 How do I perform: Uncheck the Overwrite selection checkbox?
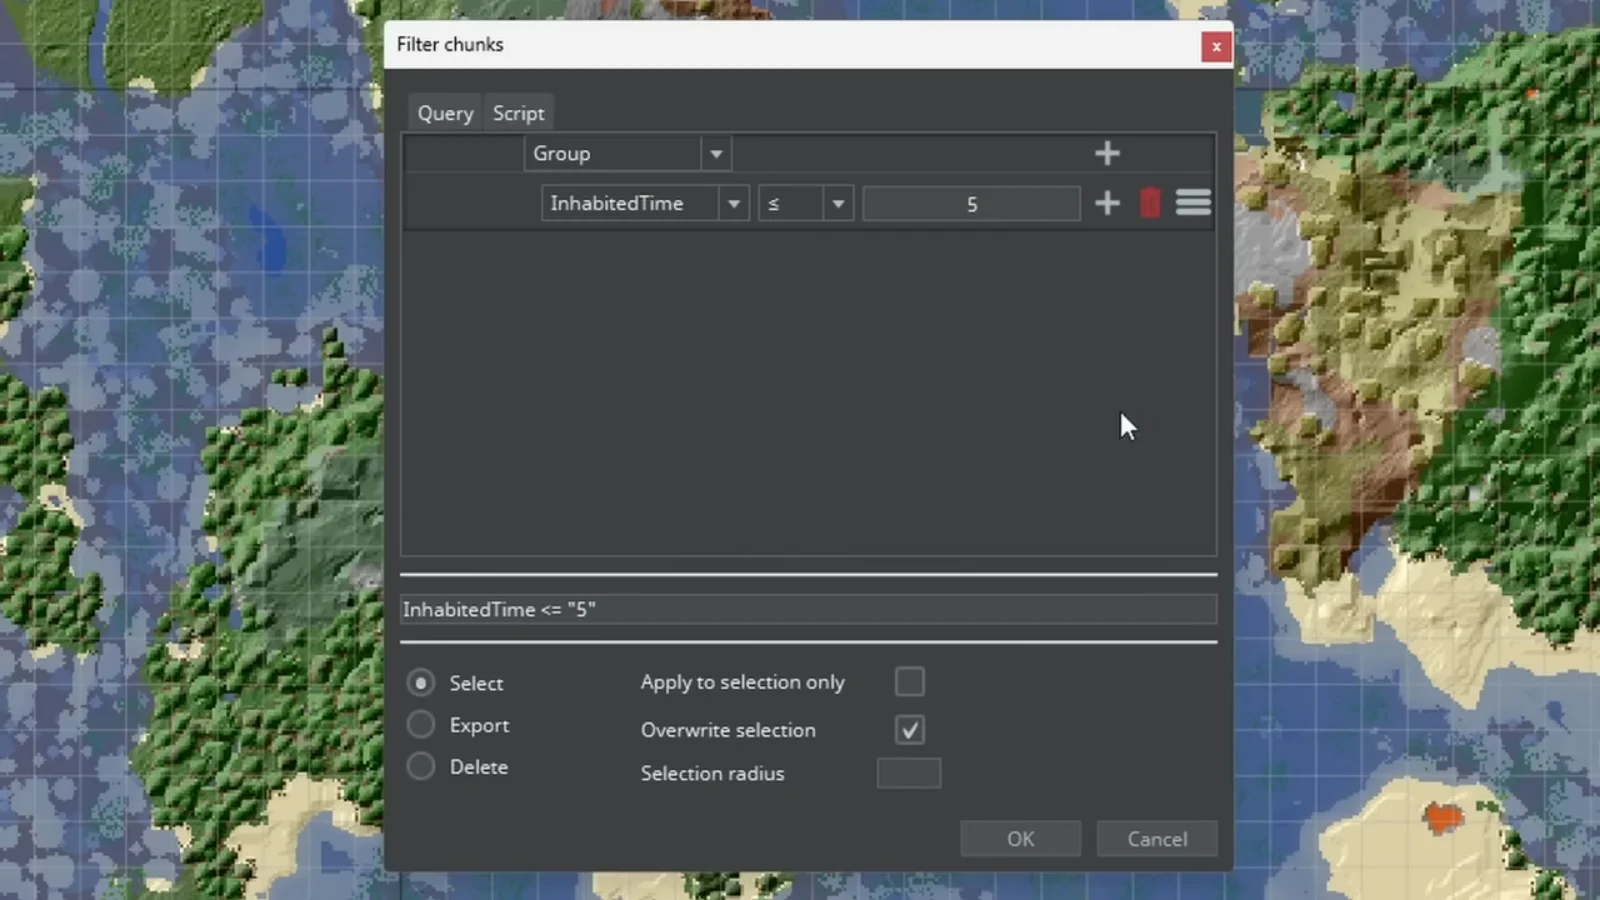coord(910,730)
